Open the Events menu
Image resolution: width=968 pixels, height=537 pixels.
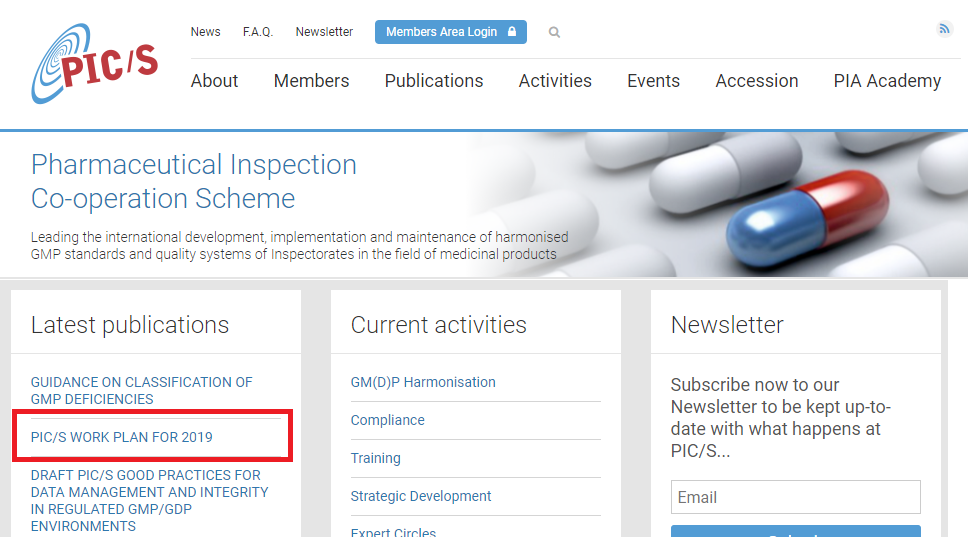[x=653, y=81]
